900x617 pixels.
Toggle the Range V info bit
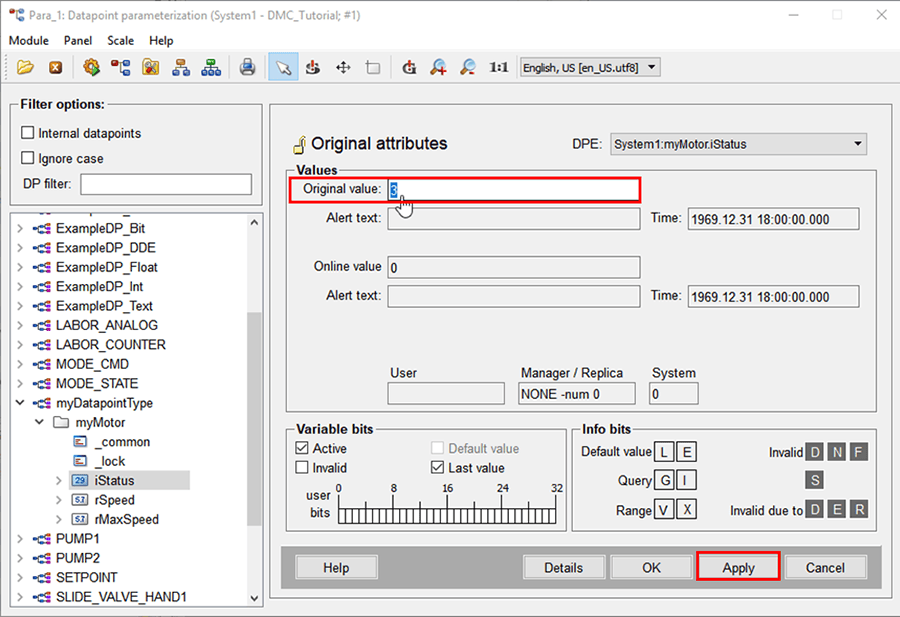tap(664, 509)
